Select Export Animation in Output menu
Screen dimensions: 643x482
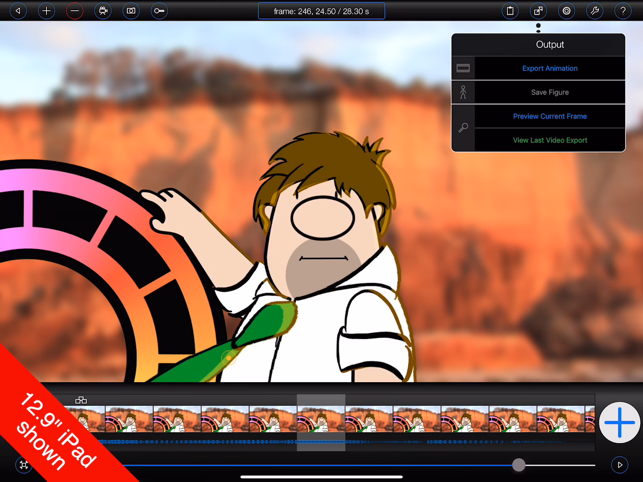coord(550,69)
